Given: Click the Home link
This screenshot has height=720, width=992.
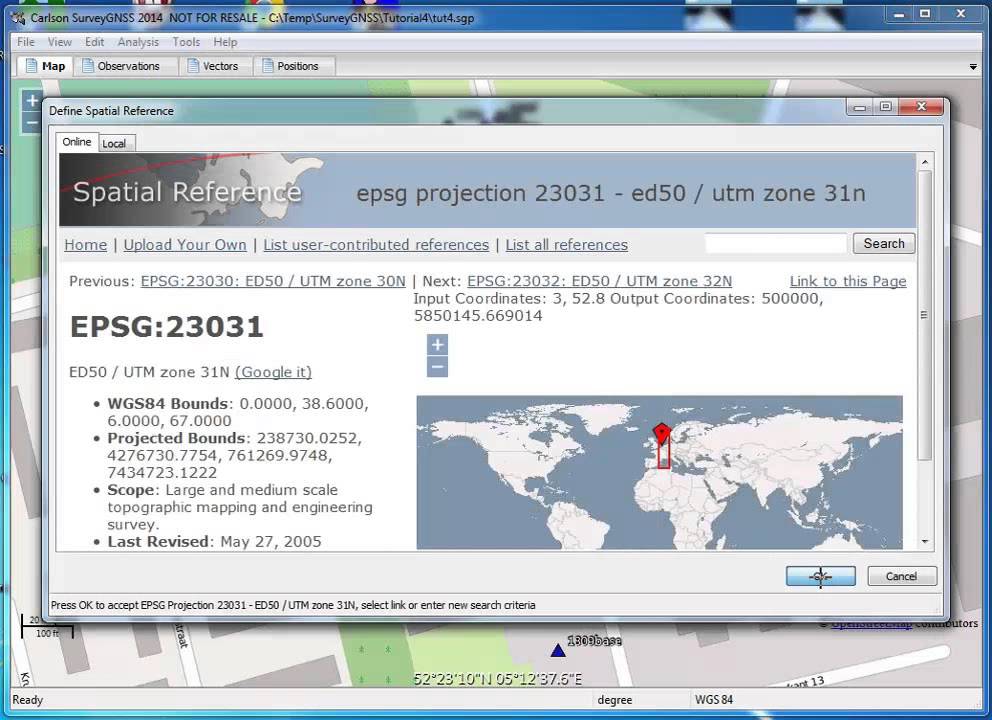Looking at the screenshot, I should click(x=85, y=245).
